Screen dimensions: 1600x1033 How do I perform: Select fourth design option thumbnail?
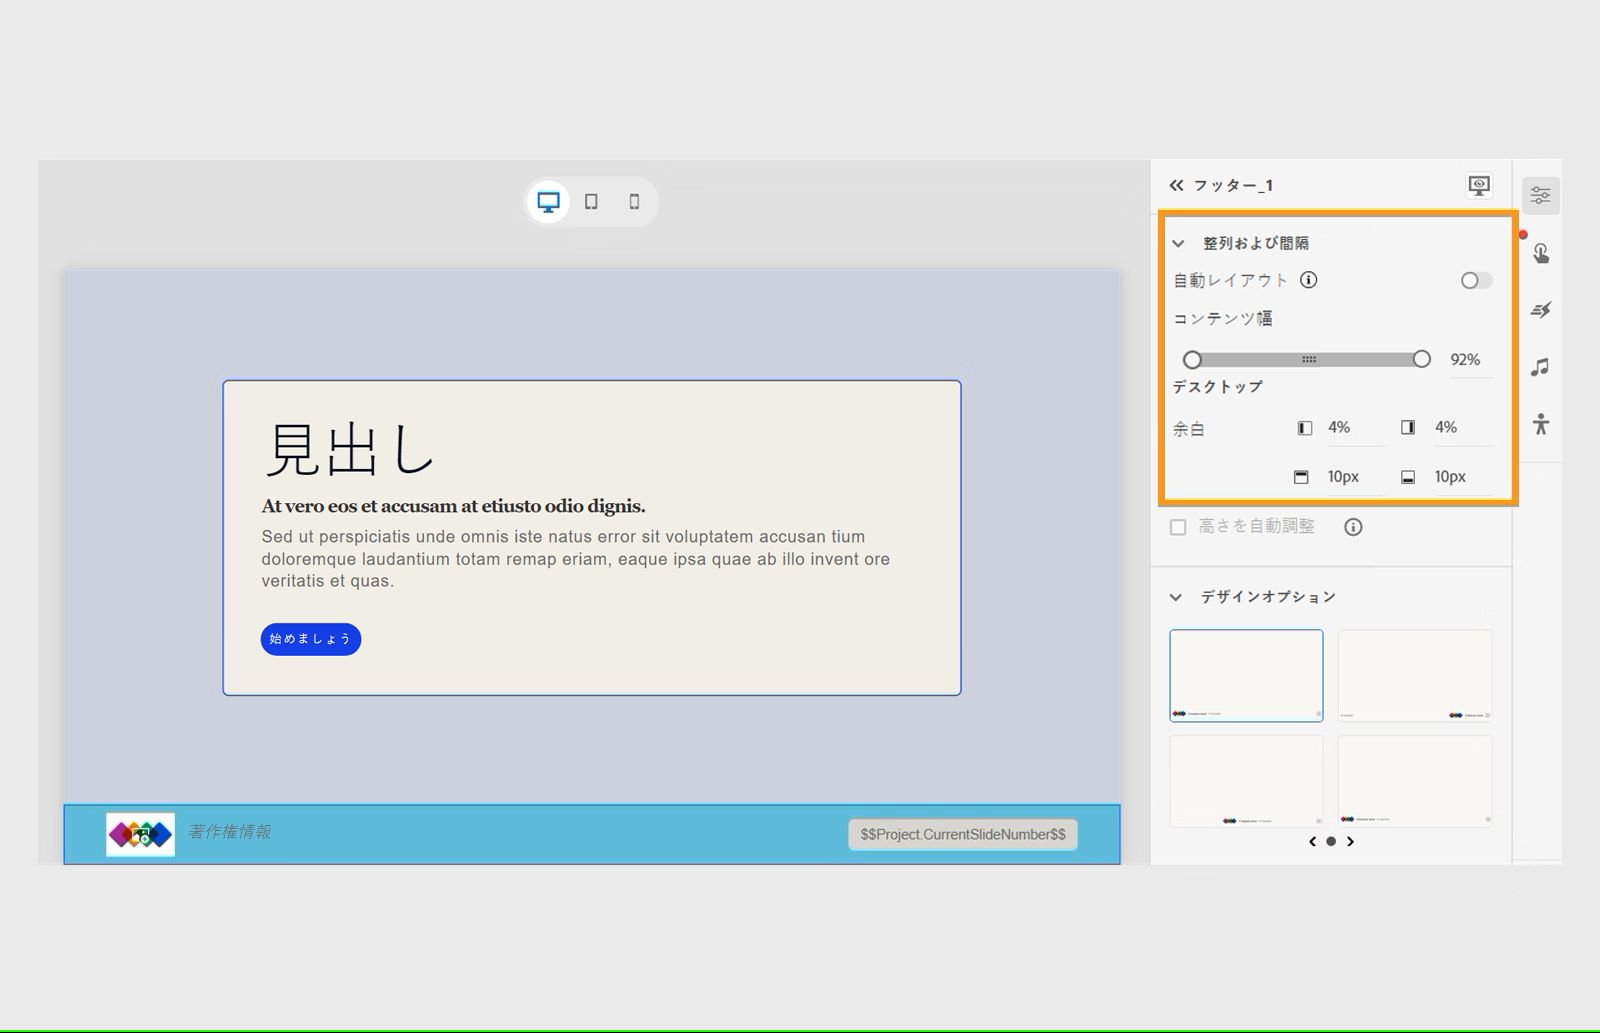1415,781
